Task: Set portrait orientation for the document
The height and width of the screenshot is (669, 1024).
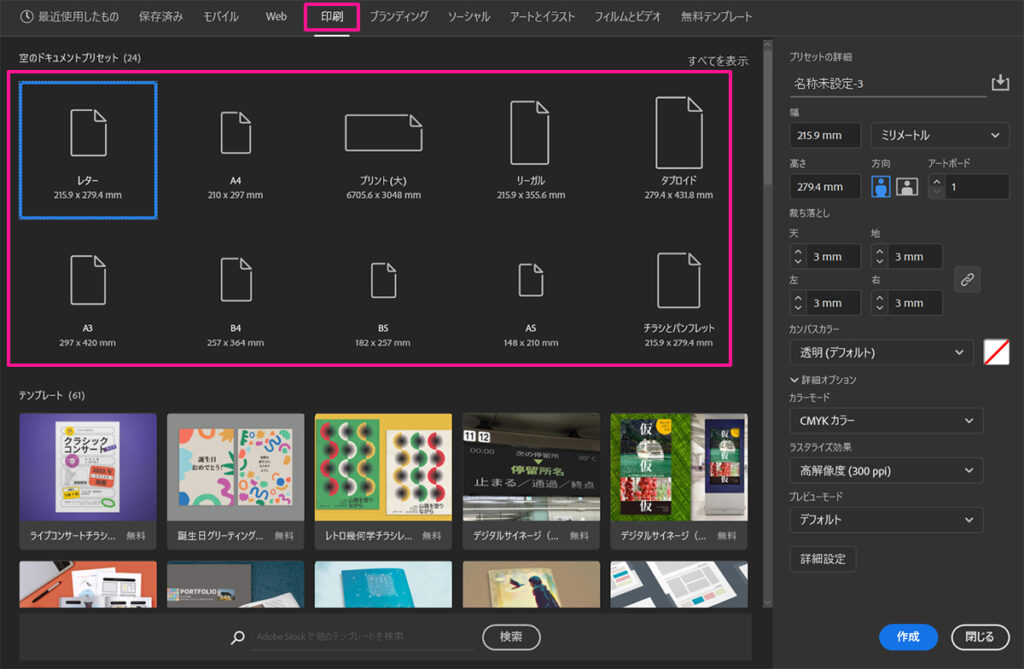Action: point(881,186)
